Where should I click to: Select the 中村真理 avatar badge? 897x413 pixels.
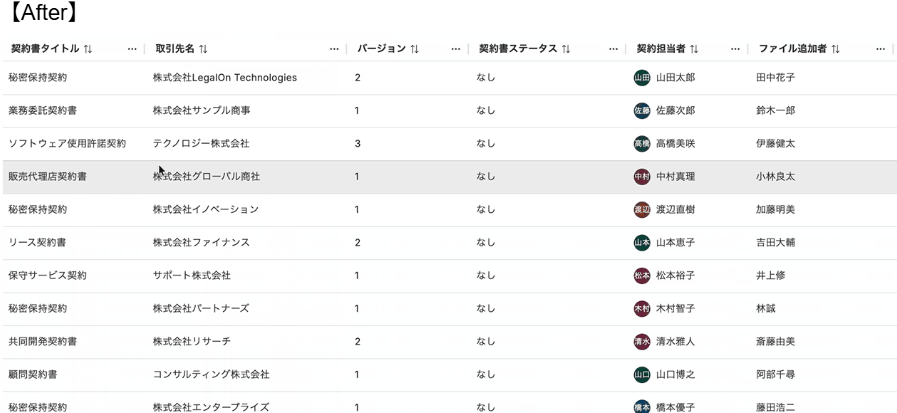(x=642, y=177)
